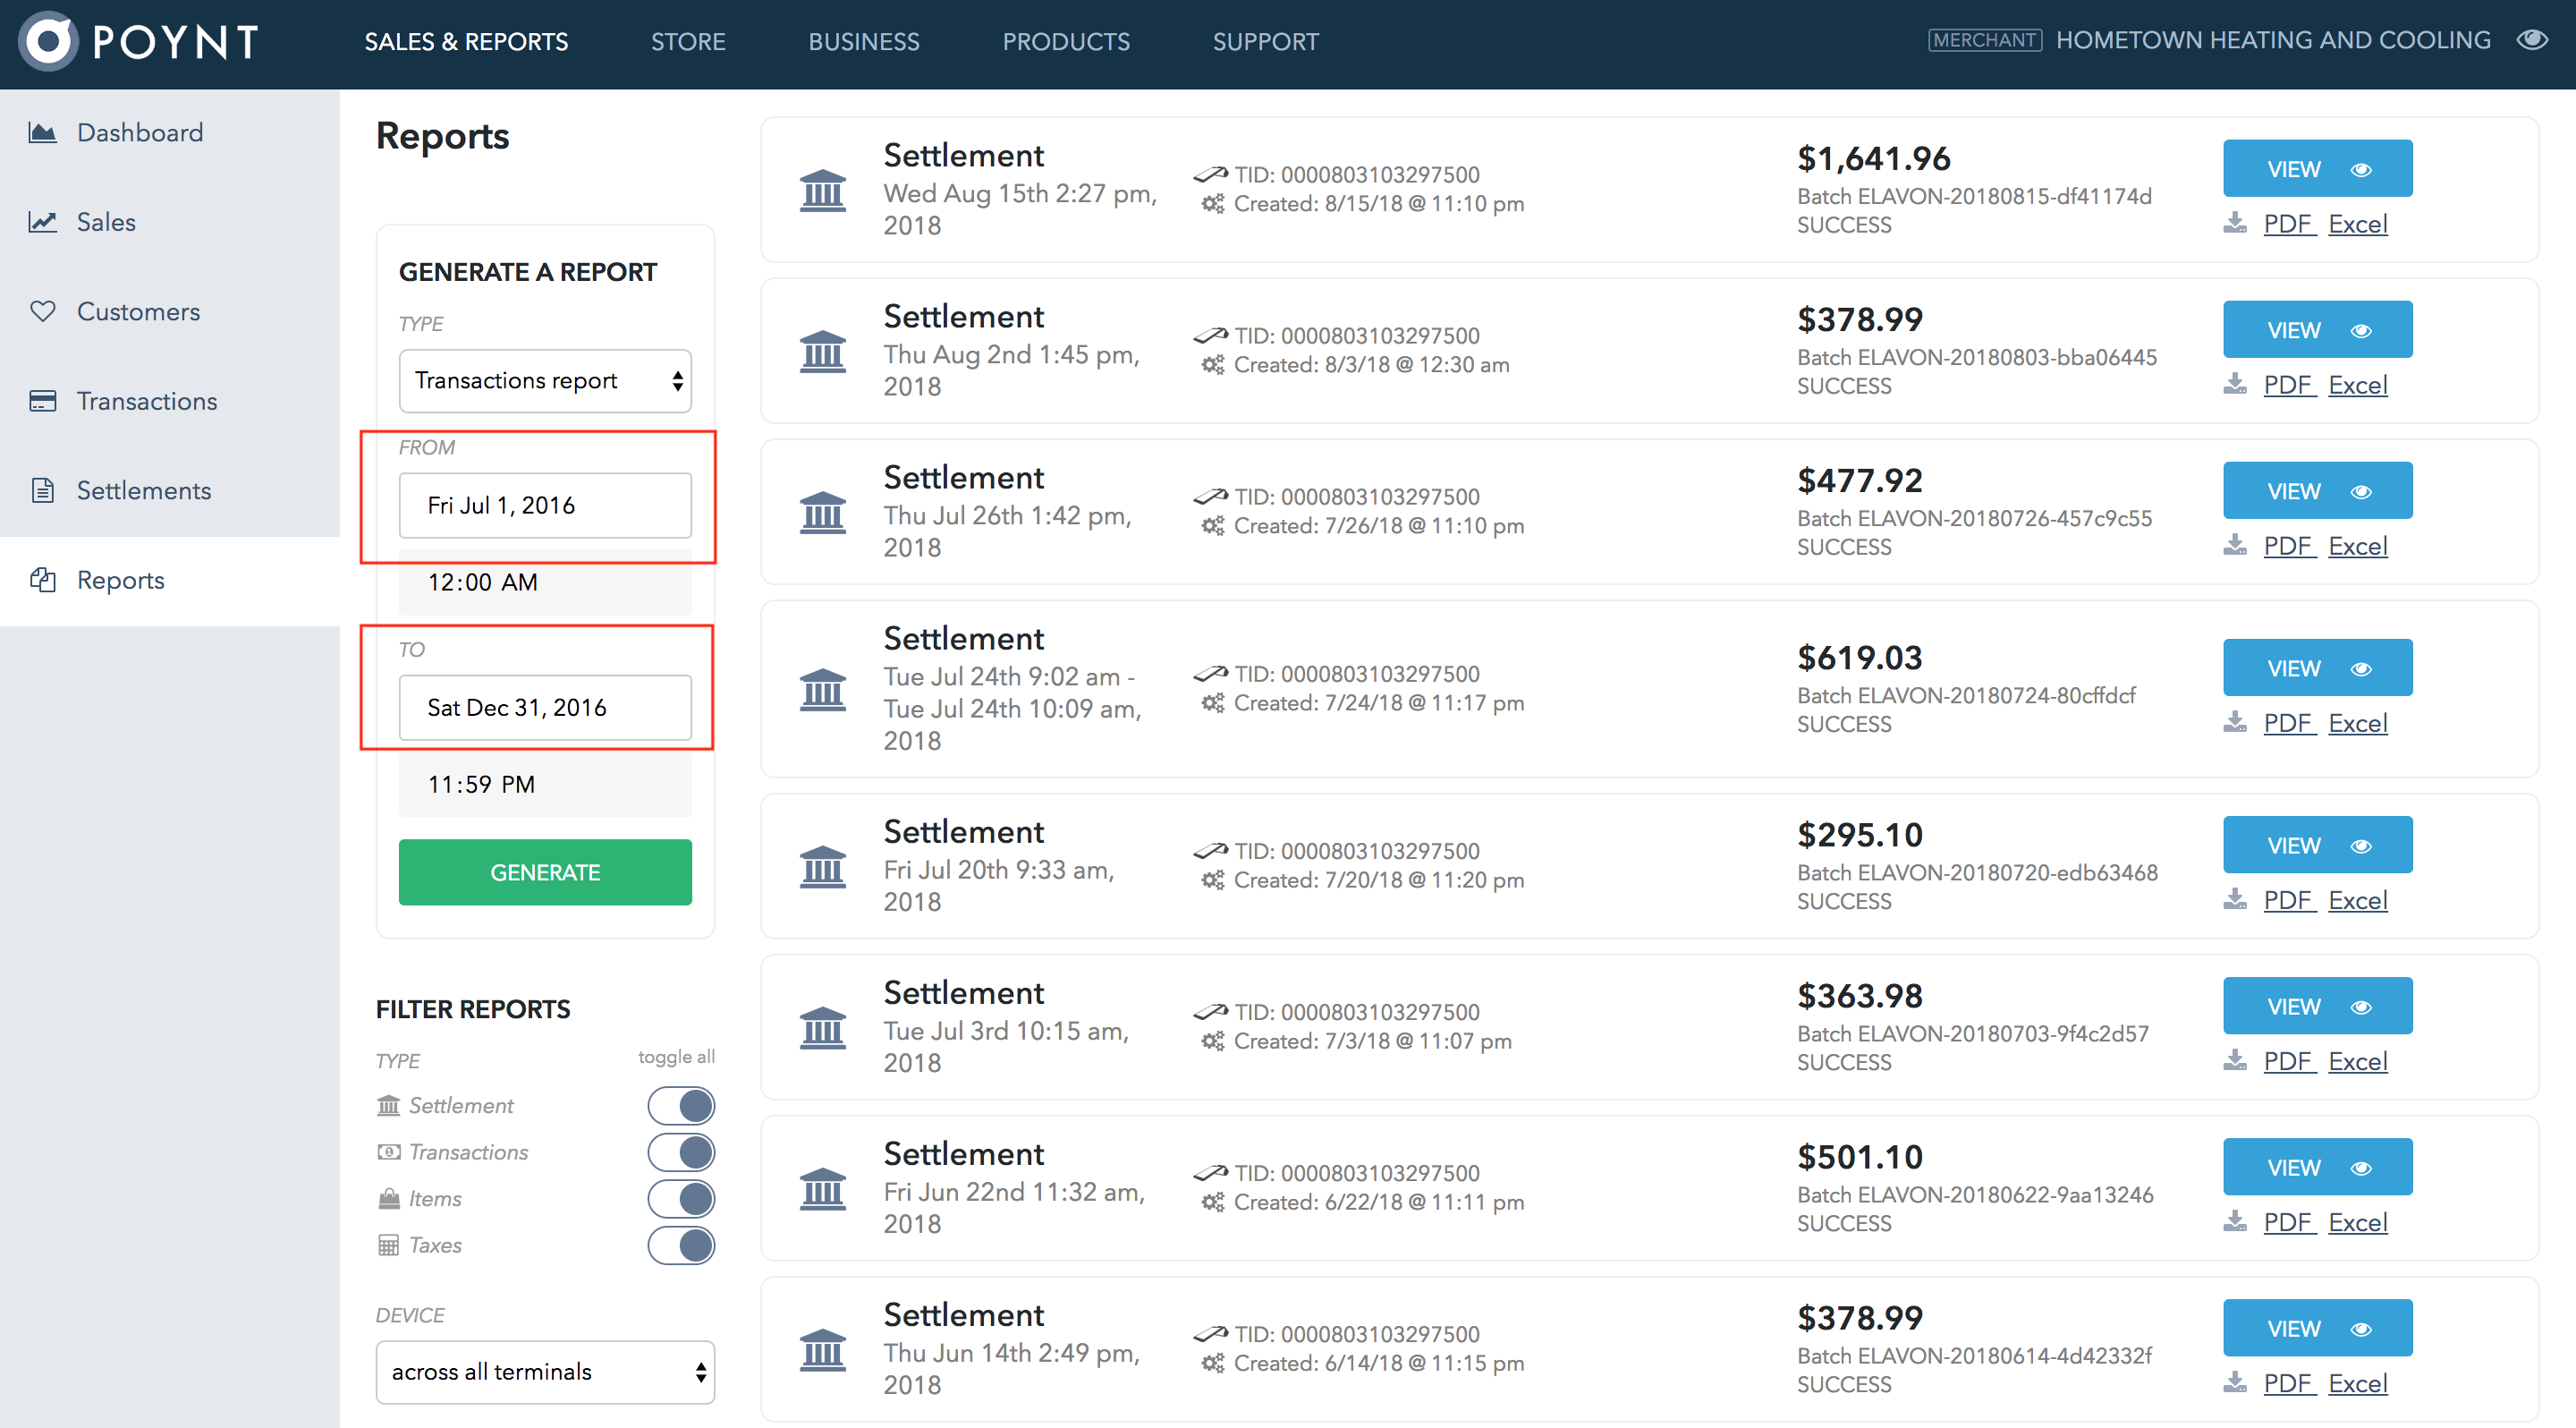
Task: Click download icon for ELAVON-20180726 batch
Action: (x=2235, y=544)
